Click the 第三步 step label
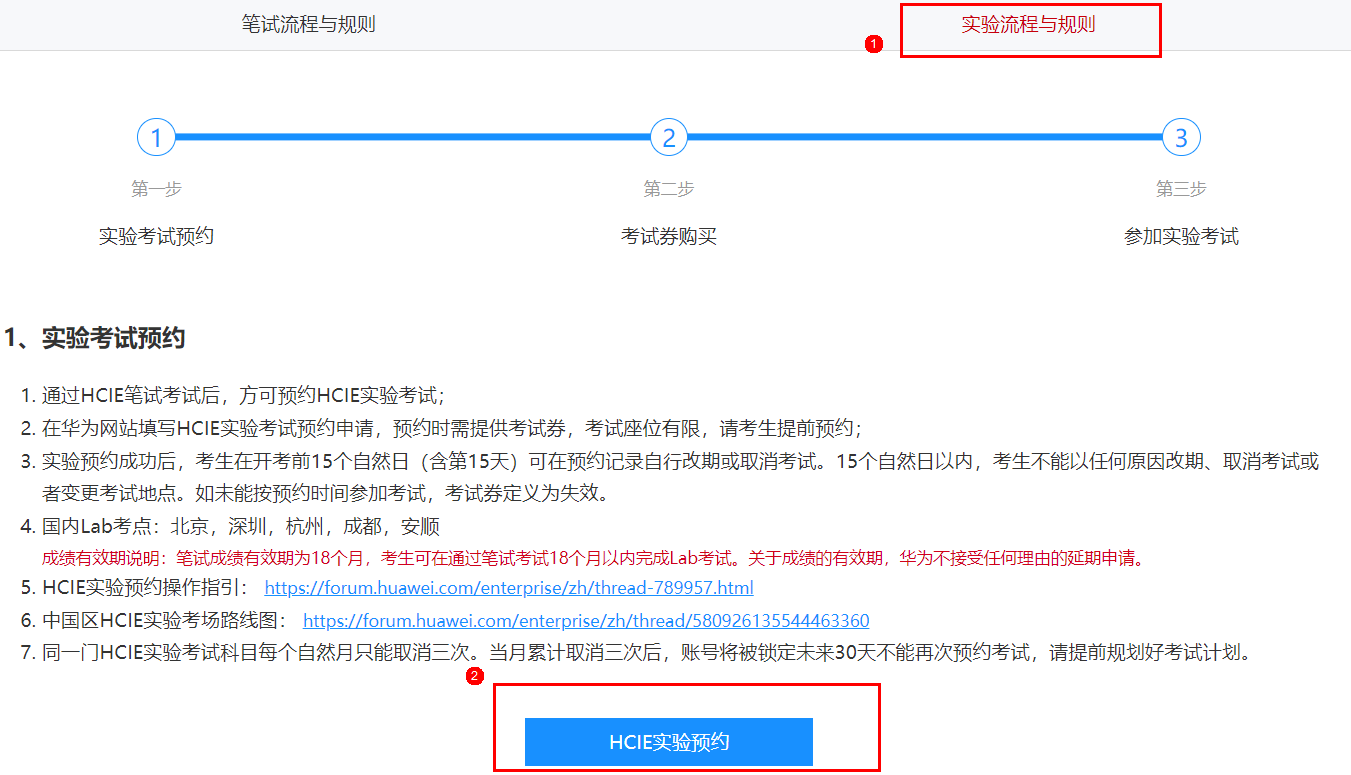 pyautogui.click(x=1181, y=189)
